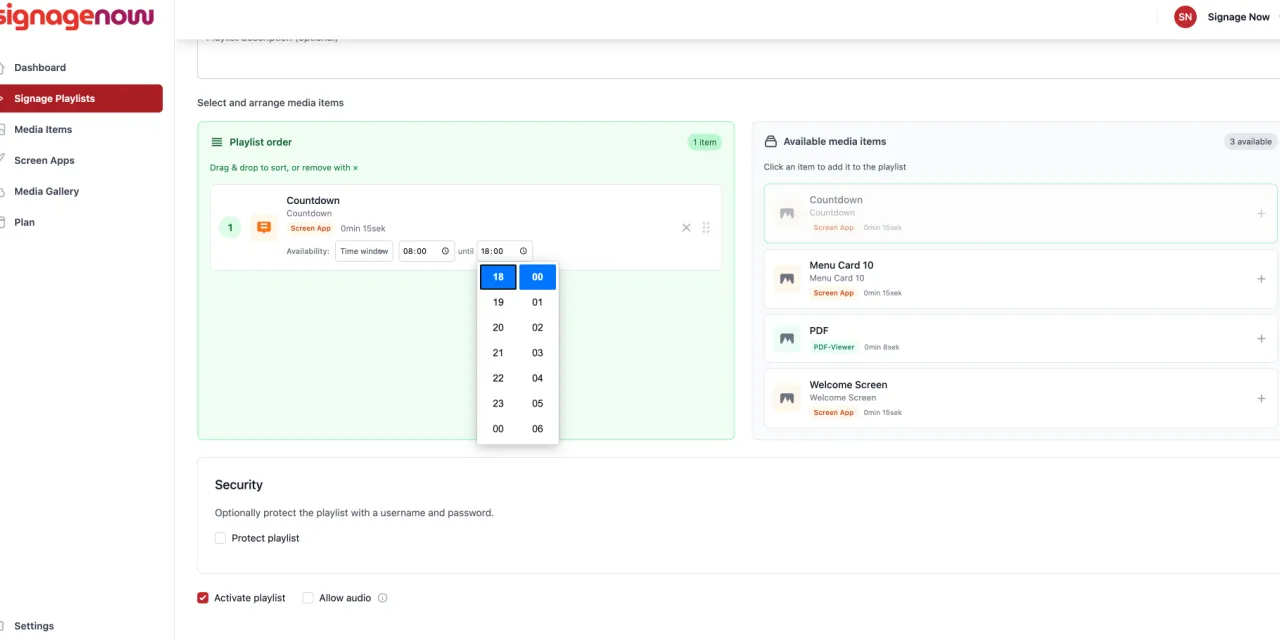Choose minute 05 in the time picker
The width and height of the screenshot is (1280, 640).
[x=537, y=404]
